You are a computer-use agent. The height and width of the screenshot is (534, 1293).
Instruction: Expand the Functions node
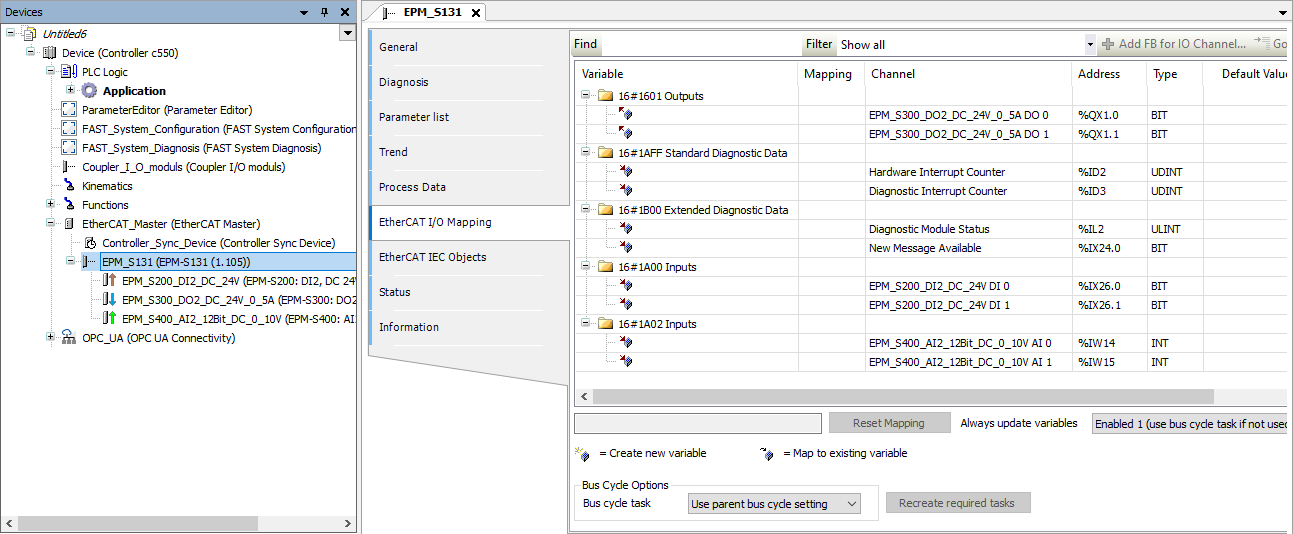pos(51,205)
